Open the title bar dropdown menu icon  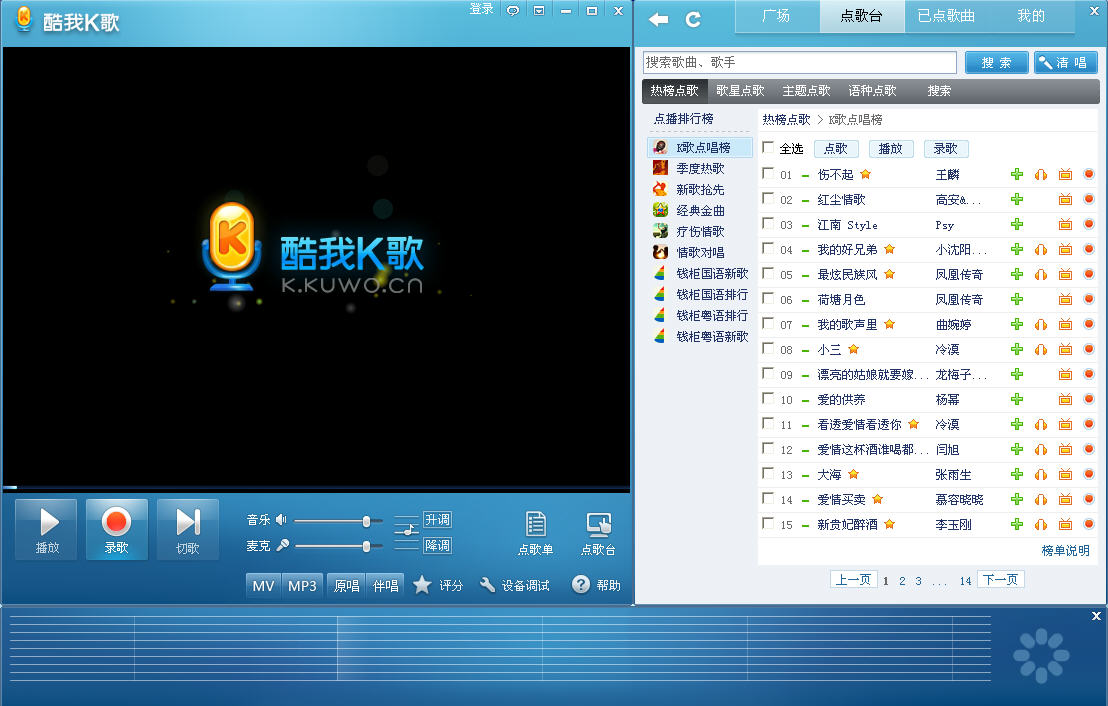click(x=540, y=10)
